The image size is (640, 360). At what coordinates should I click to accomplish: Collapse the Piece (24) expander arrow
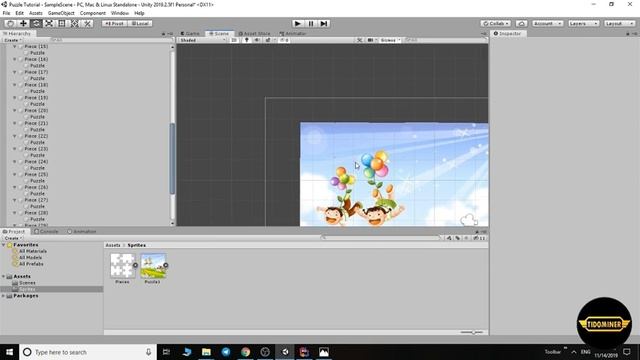(x=15, y=162)
